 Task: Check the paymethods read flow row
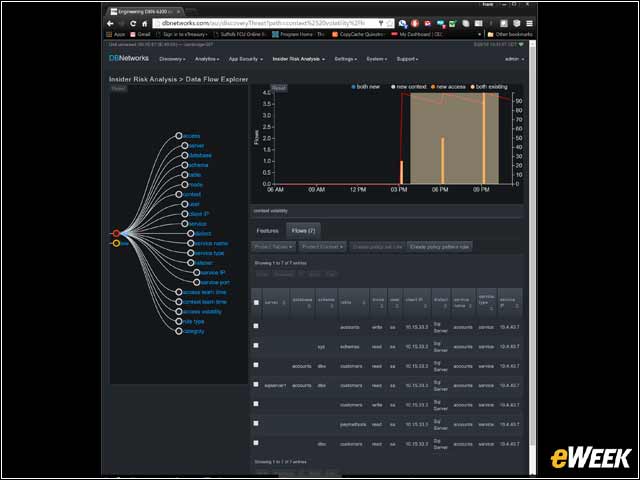[256, 424]
